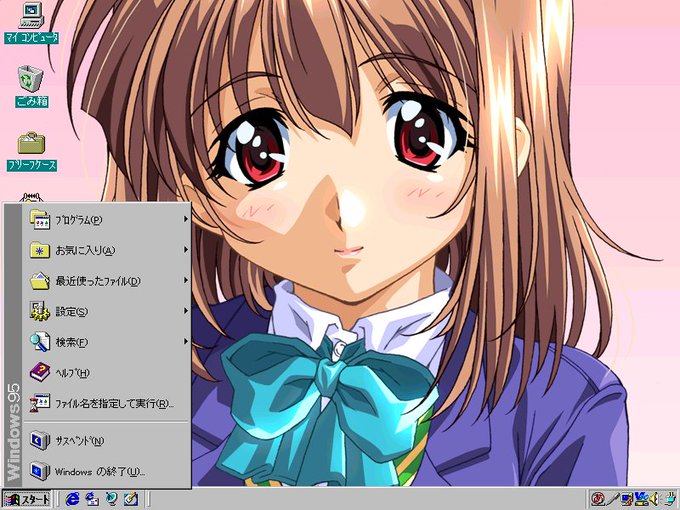Open プログラム(P) in the Start menu
Viewport: 680px width, 510px height.
point(107,220)
